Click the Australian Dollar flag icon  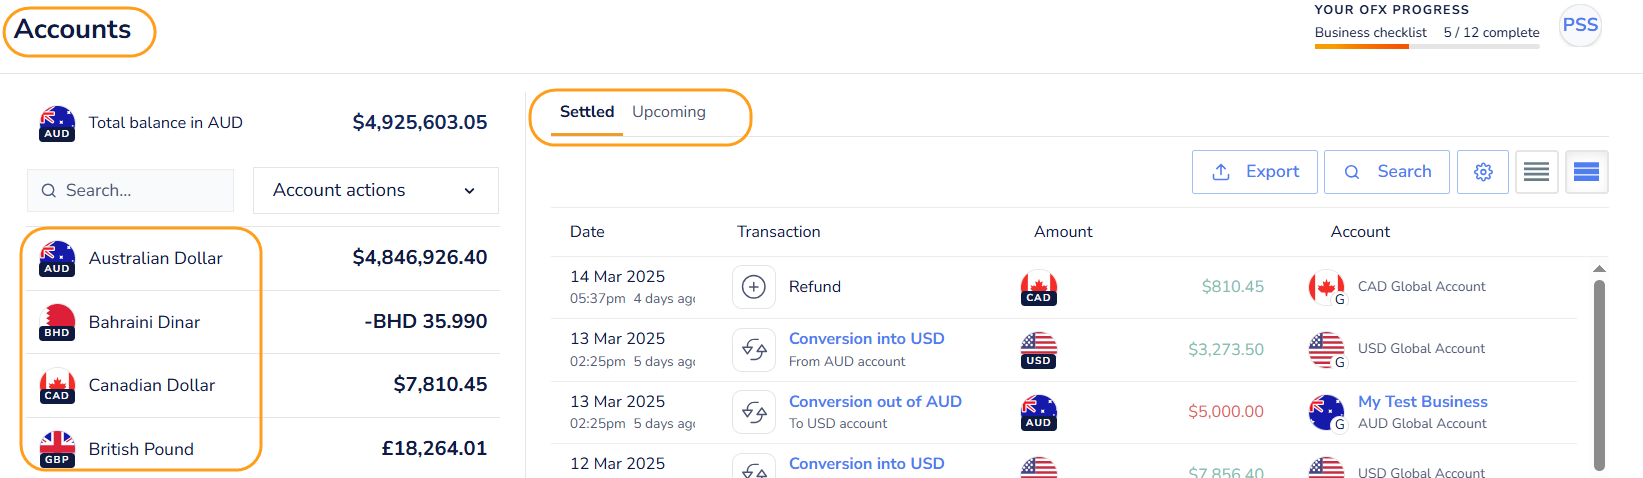pos(57,258)
